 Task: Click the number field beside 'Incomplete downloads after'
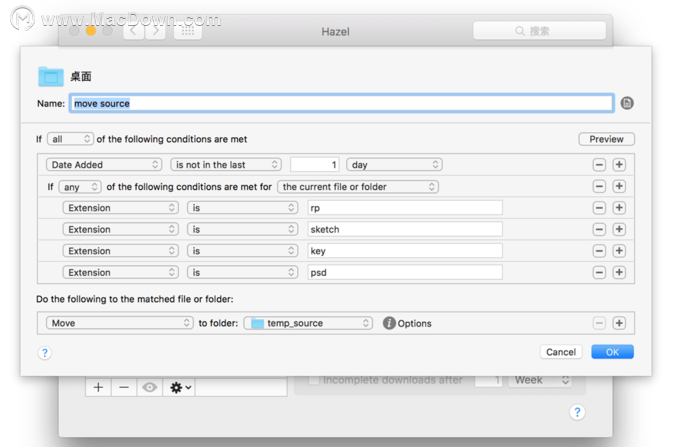488,380
